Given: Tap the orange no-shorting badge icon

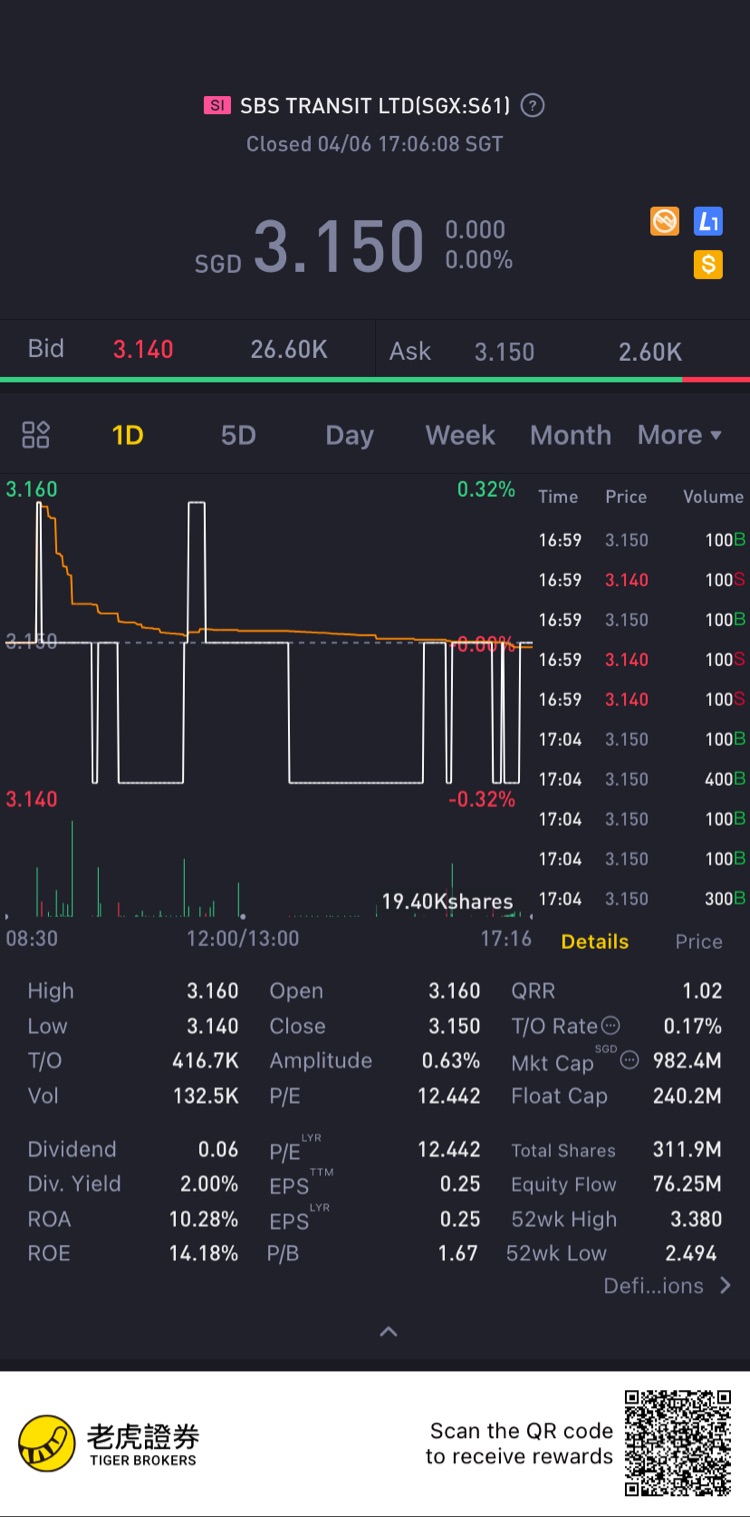Looking at the screenshot, I should click(x=665, y=221).
